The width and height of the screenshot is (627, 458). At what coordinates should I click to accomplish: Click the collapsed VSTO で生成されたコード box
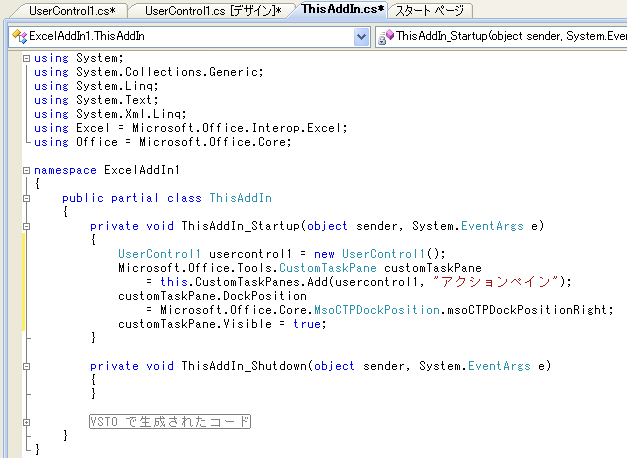170,422
